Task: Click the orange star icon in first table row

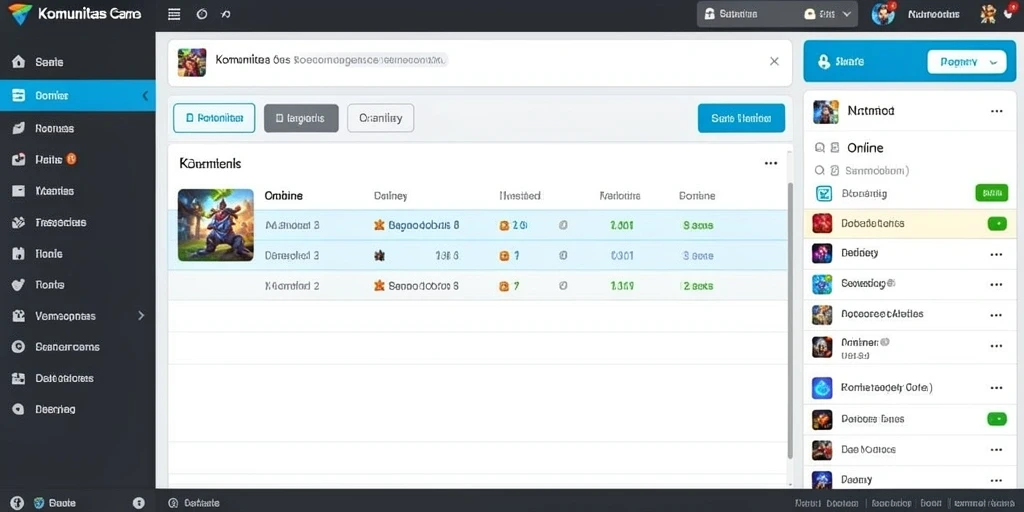Action: pos(379,225)
